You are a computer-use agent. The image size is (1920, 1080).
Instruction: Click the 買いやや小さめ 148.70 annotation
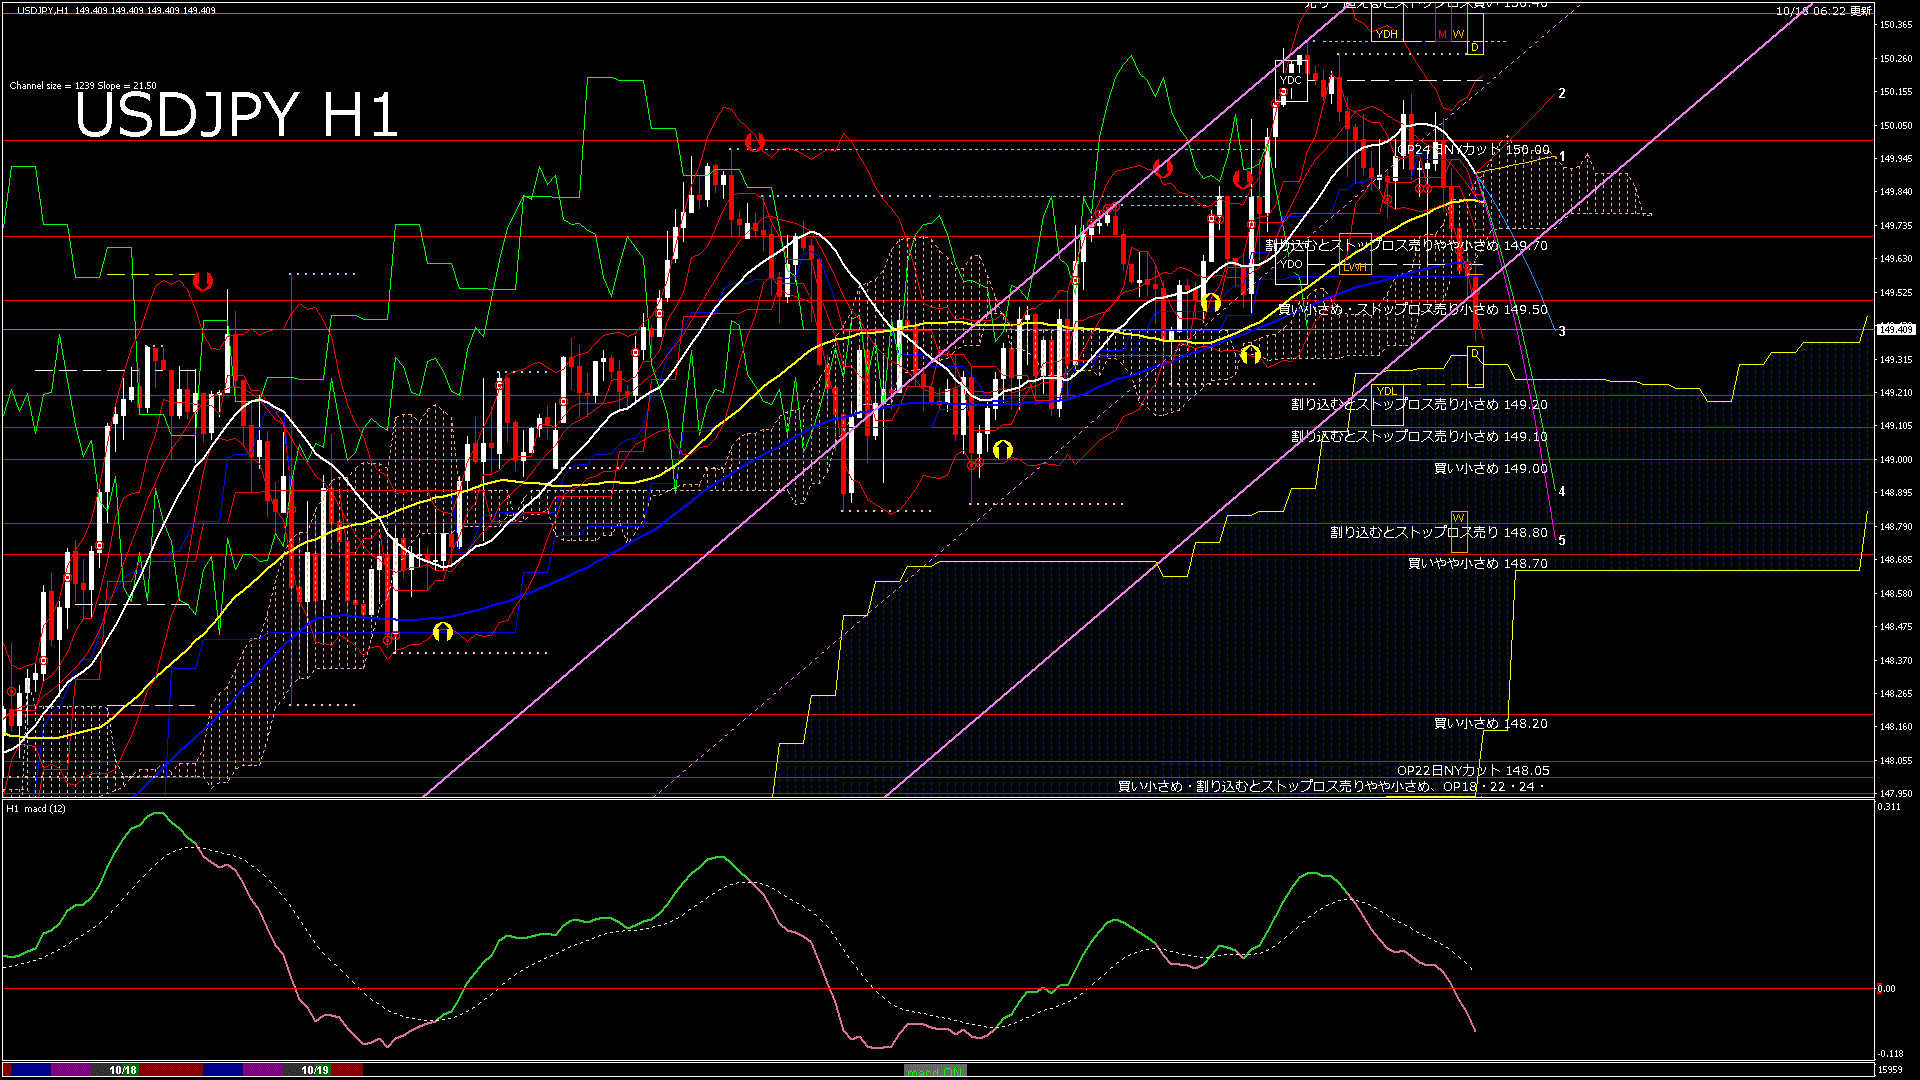[x=1478, y=564]
